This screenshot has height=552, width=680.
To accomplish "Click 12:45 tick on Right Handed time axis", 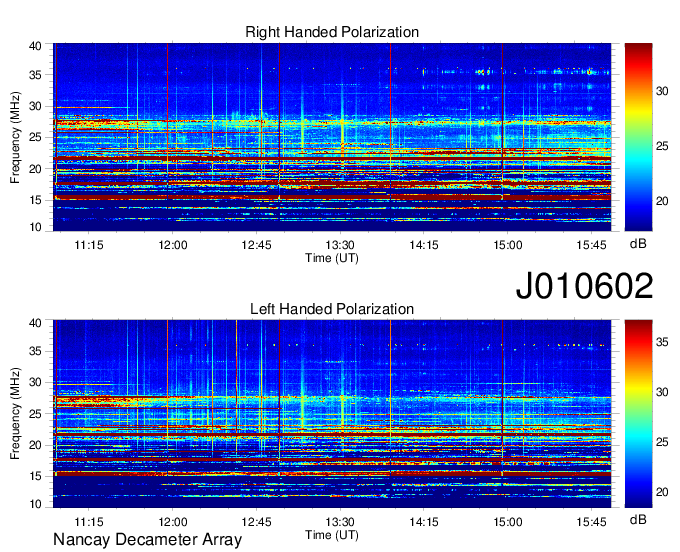I will point(256,245).
